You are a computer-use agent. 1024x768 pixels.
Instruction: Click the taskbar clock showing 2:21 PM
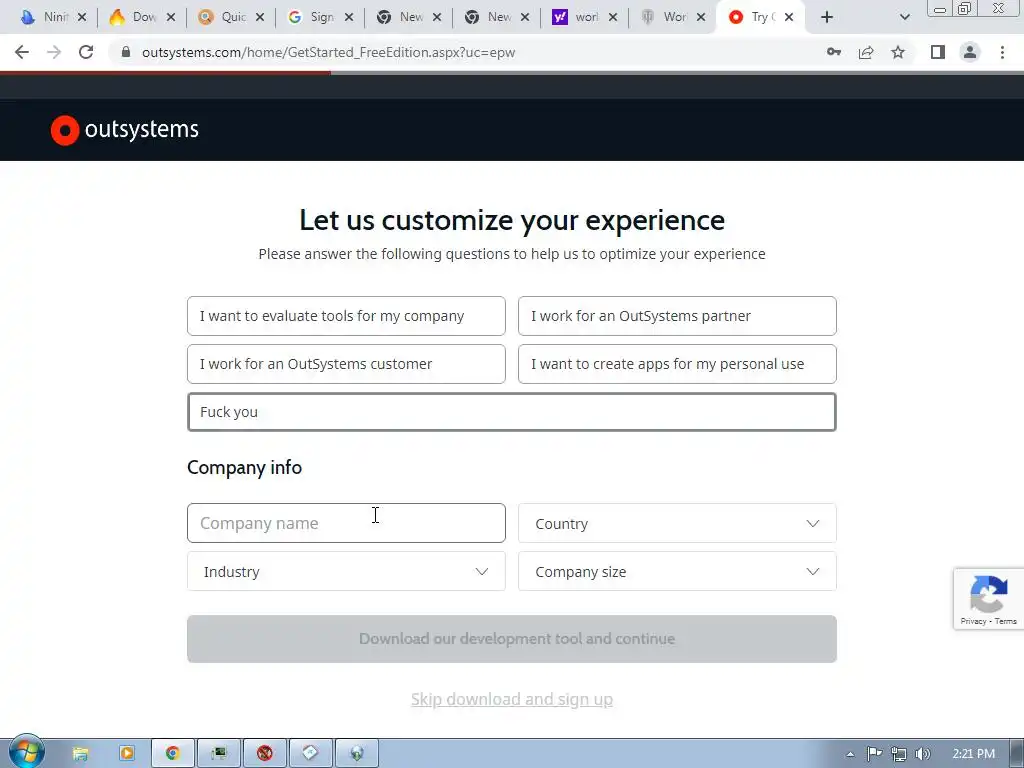pyautogui.click(x=973, y=754)
